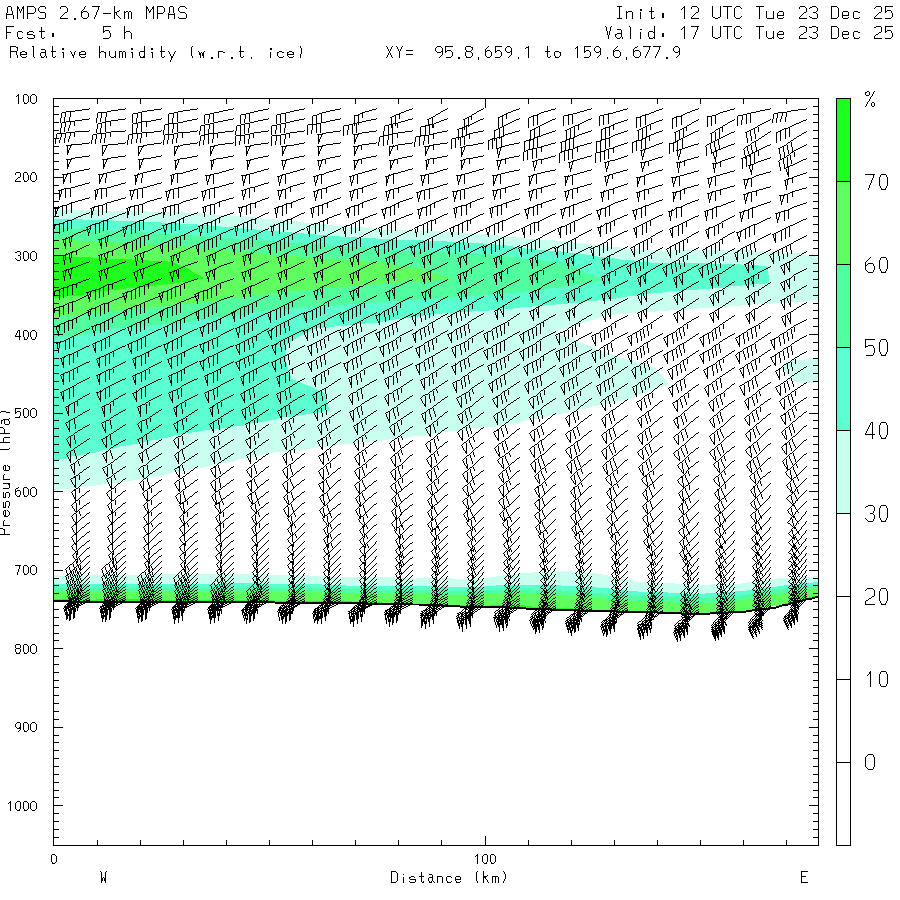Click the brightest green swatch above 70
Image resolution: width=900 pixels, height=900 pixels.
pyautogui.click(x=843, y=139)
